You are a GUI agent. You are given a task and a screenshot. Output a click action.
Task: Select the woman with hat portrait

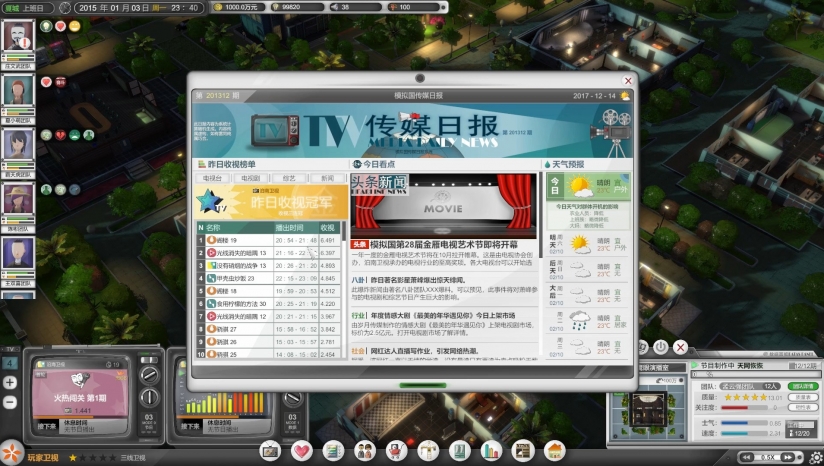click(18, 198)
